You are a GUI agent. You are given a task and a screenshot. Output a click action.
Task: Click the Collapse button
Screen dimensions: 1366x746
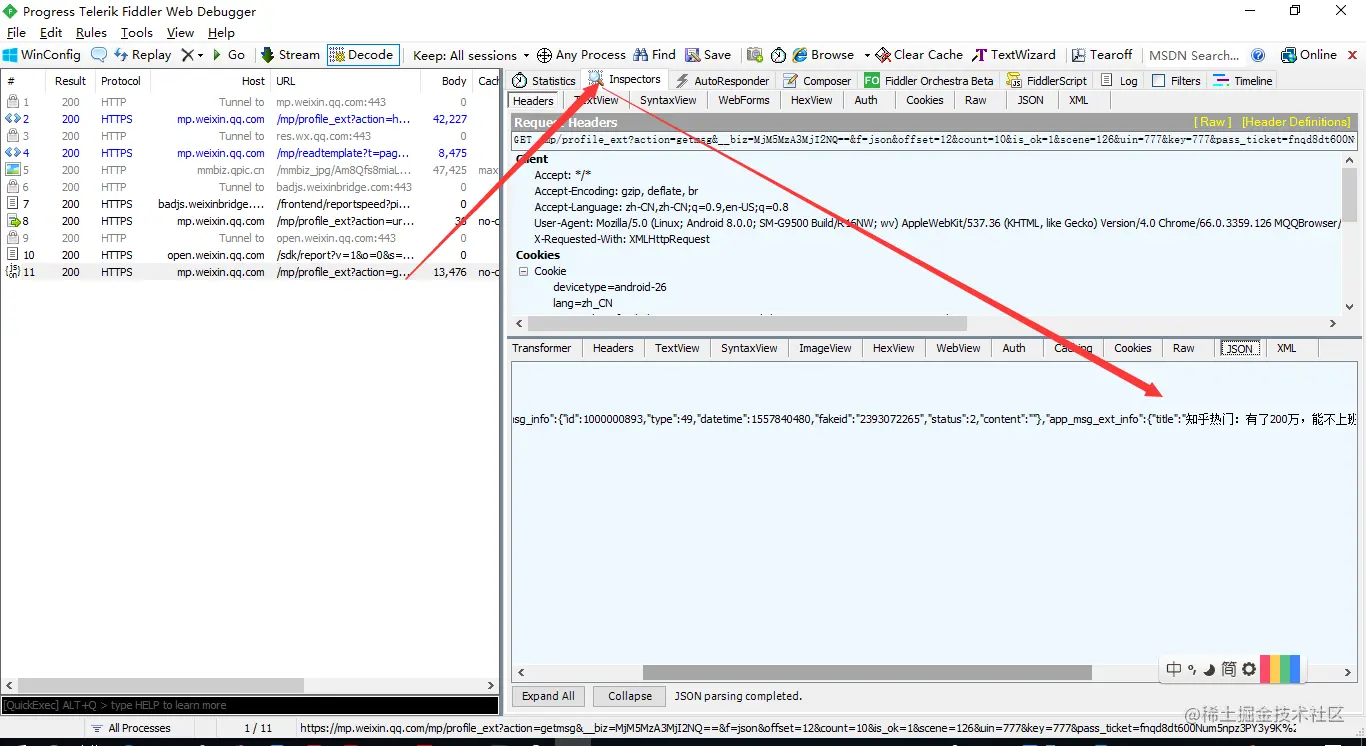(x=630, y=696)
